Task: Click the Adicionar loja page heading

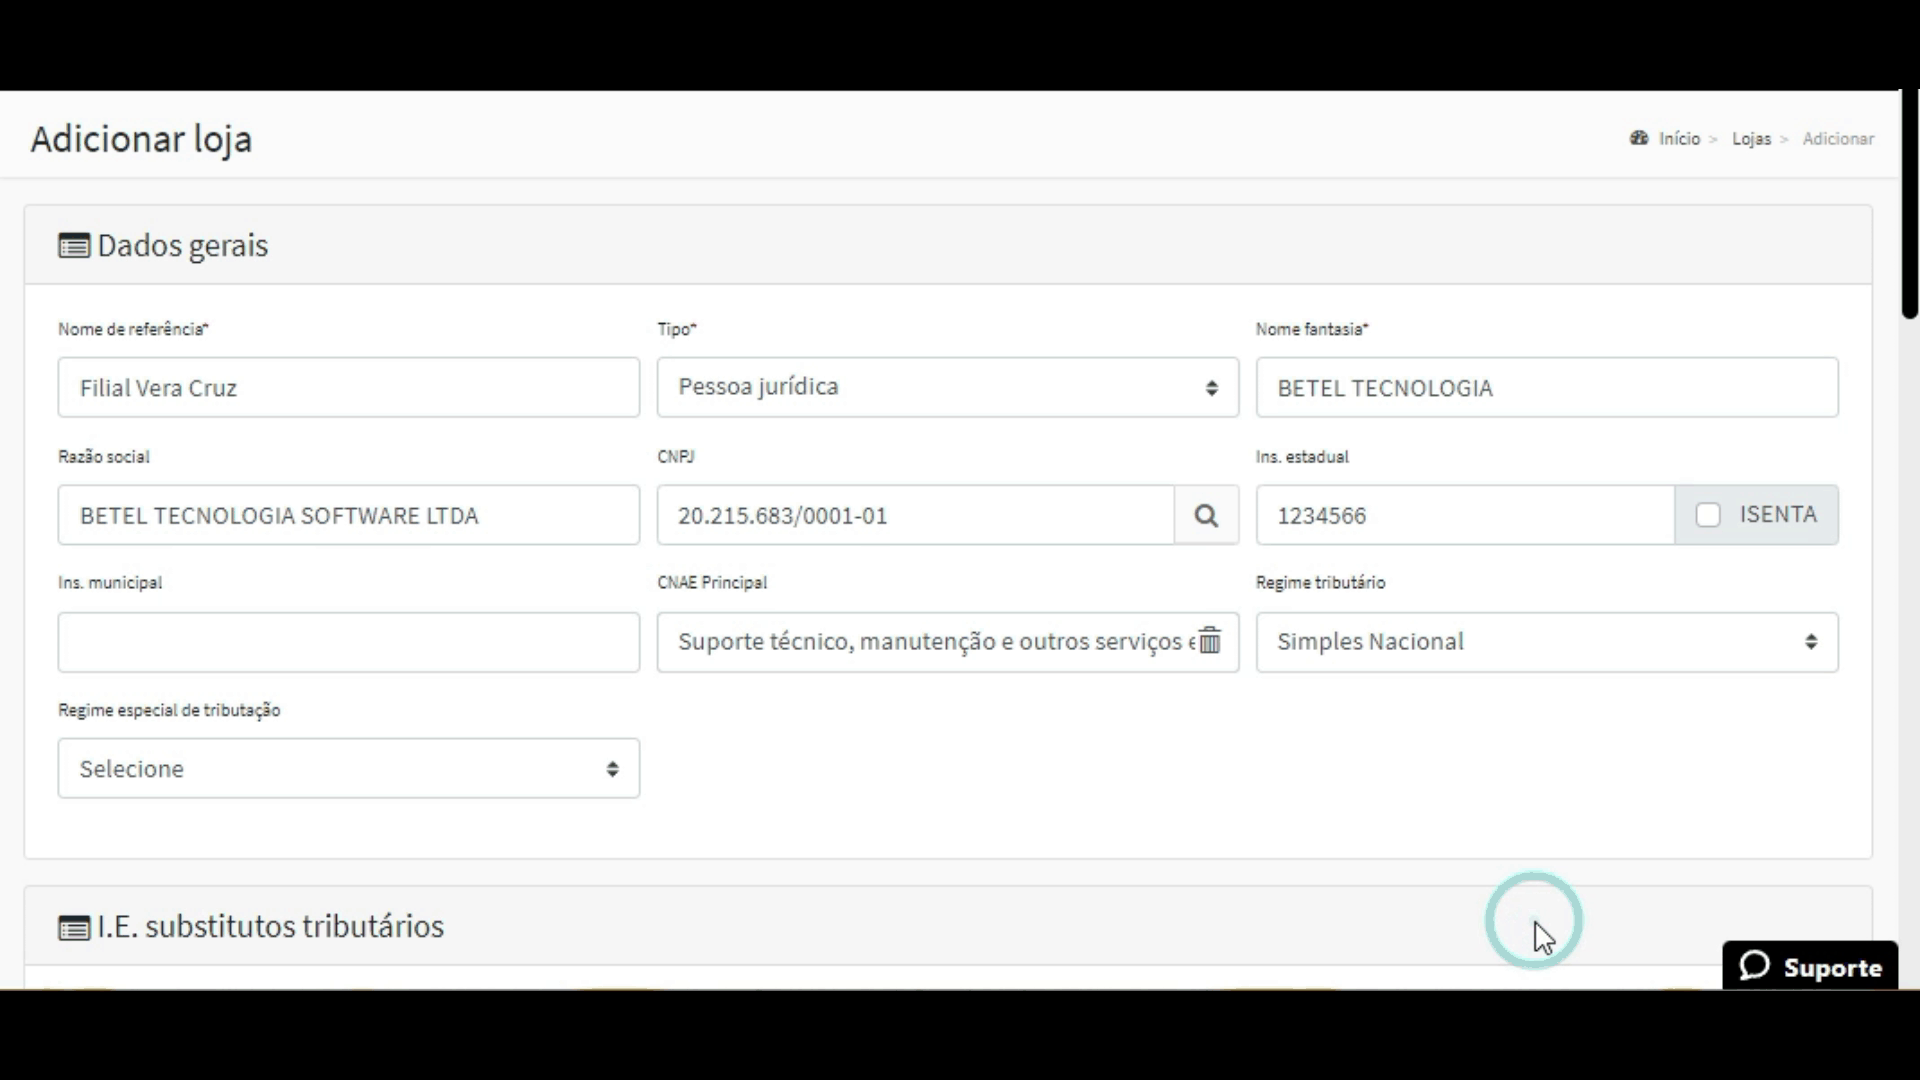Action: 141,139
